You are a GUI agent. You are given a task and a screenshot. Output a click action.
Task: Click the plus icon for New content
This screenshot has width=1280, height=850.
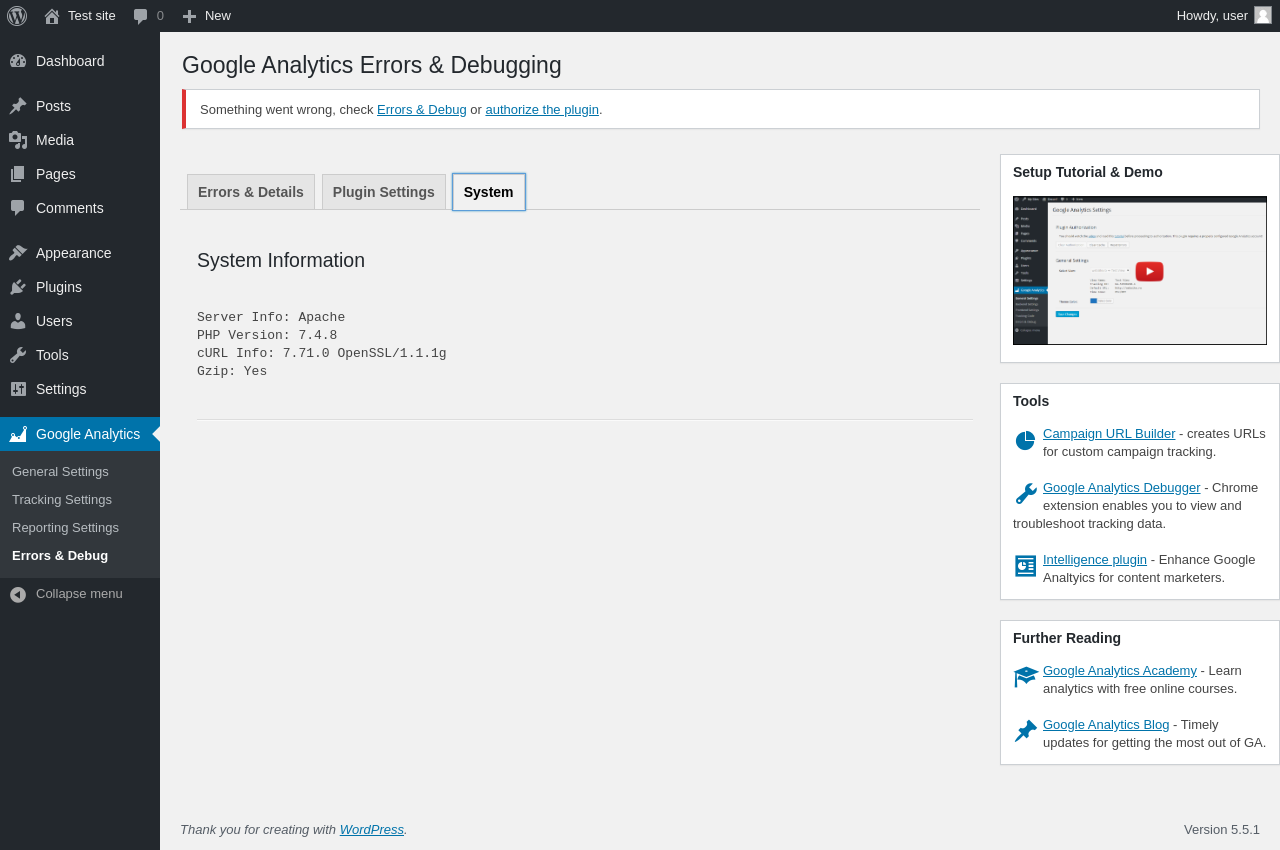coord(189,16)
